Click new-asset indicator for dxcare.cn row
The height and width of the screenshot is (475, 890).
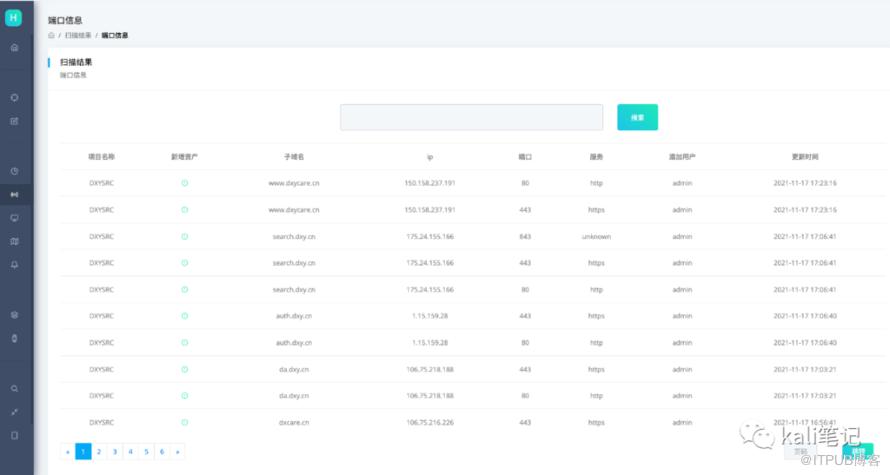point(184,422)
